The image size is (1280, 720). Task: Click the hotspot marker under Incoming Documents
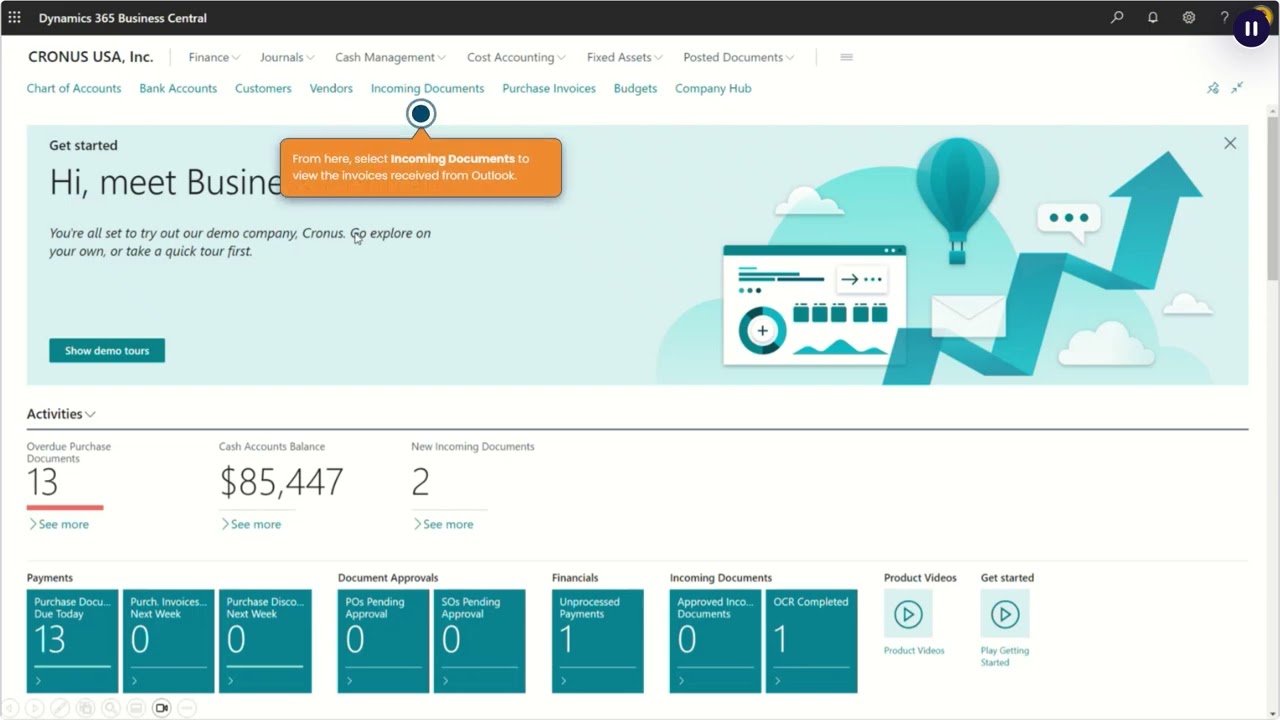point(421,114)
